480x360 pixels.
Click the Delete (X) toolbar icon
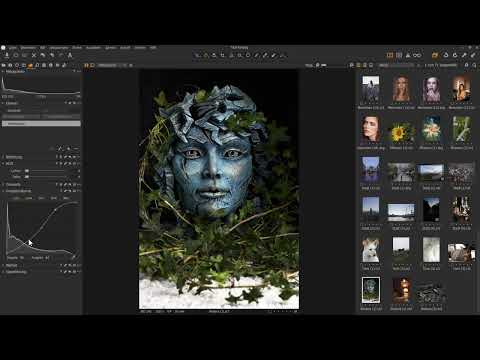[34, 55]
